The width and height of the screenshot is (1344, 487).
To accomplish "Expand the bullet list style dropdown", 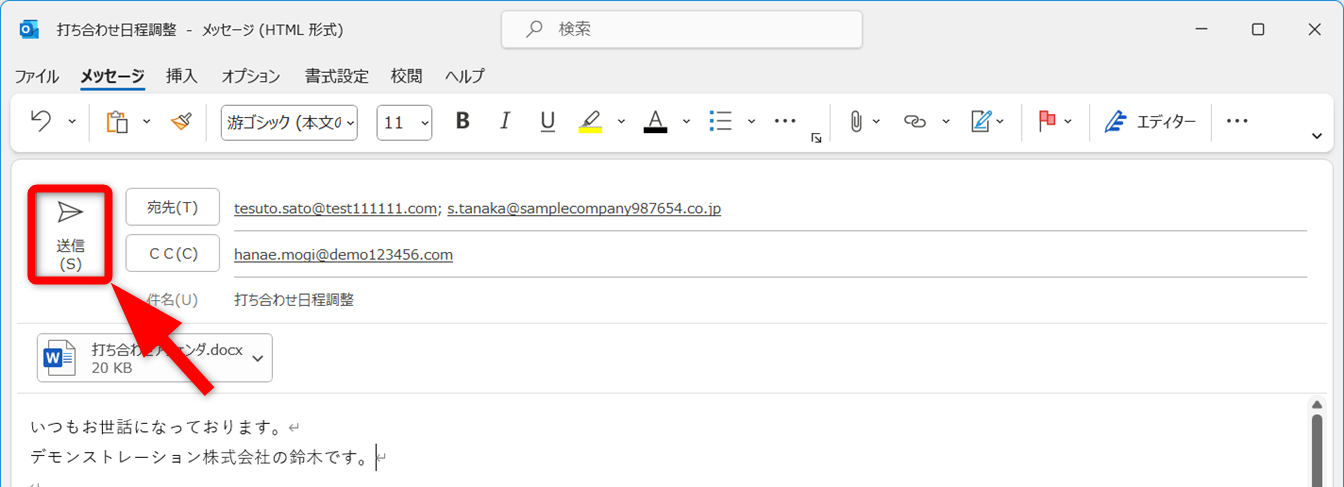I will pyautogui.click(x=751, y=122).
